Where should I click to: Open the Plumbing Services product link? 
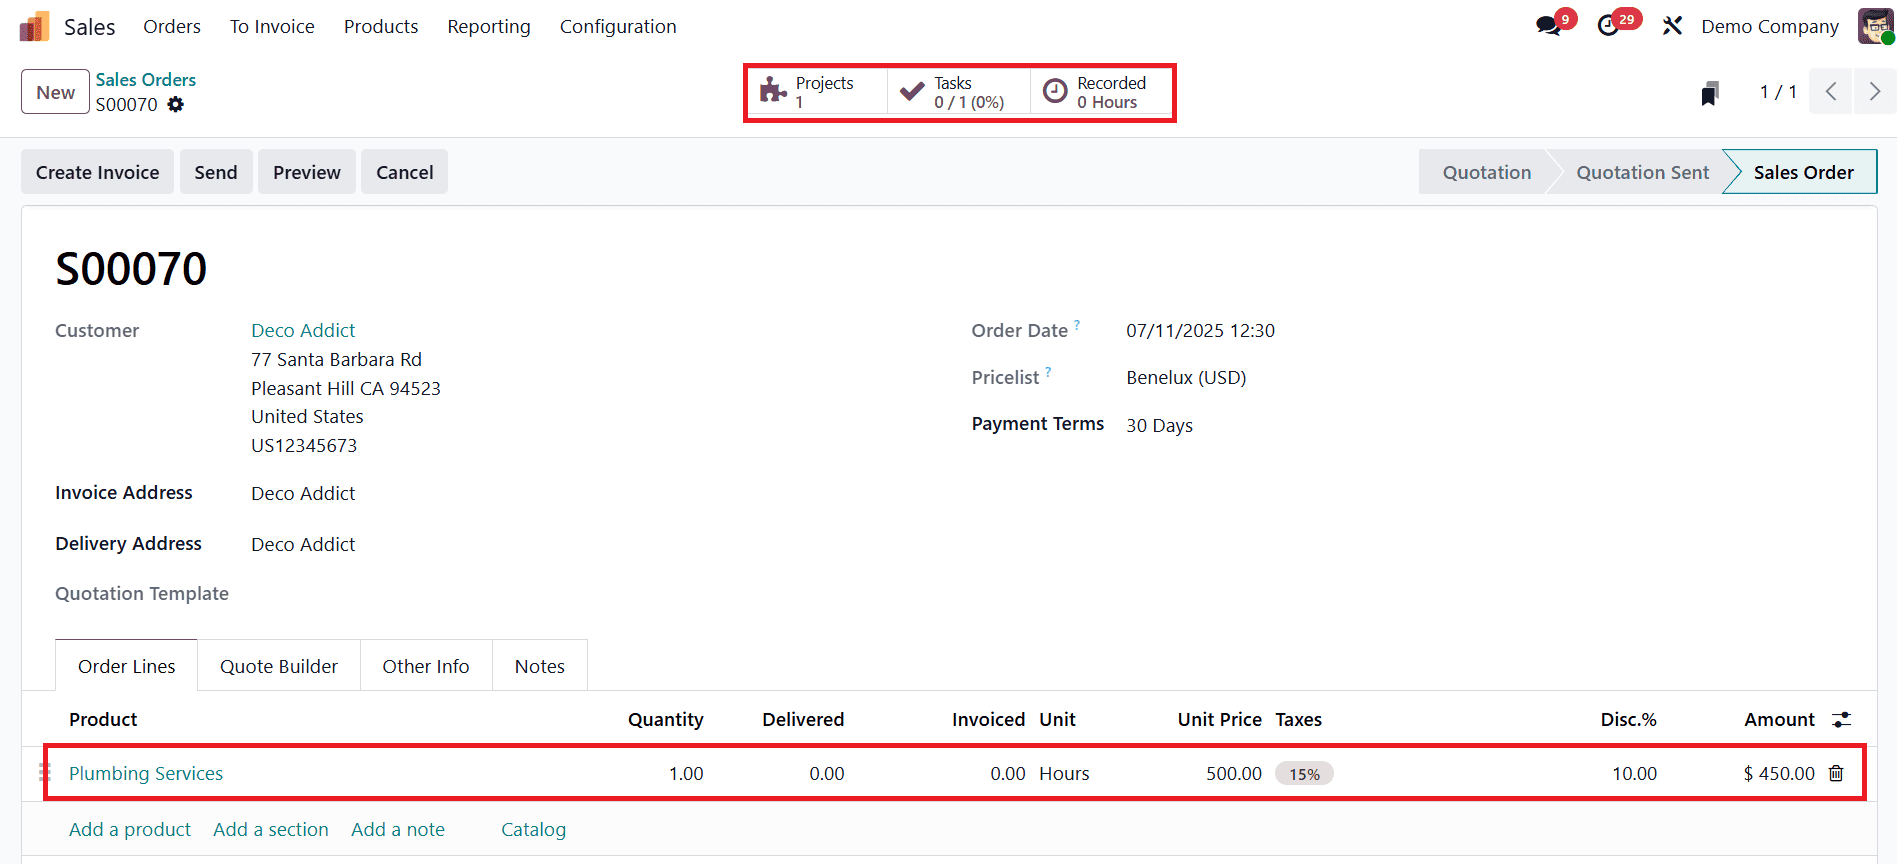pyautogui.click(x=146, y=773)
